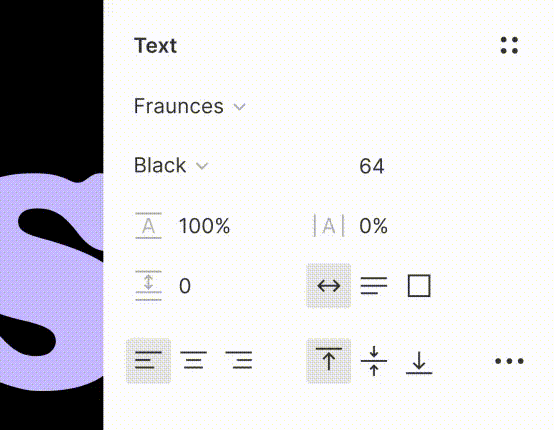Align text right
This screenshot has height=430, width=554.
coord(238,361)
